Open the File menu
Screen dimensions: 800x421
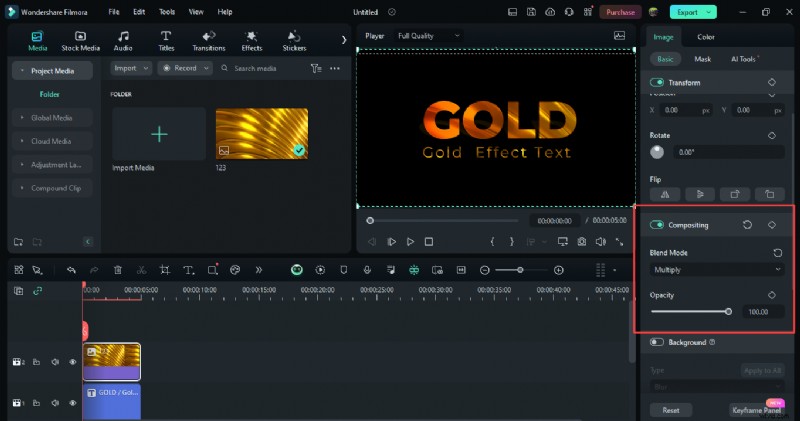[x=114, y=12]
